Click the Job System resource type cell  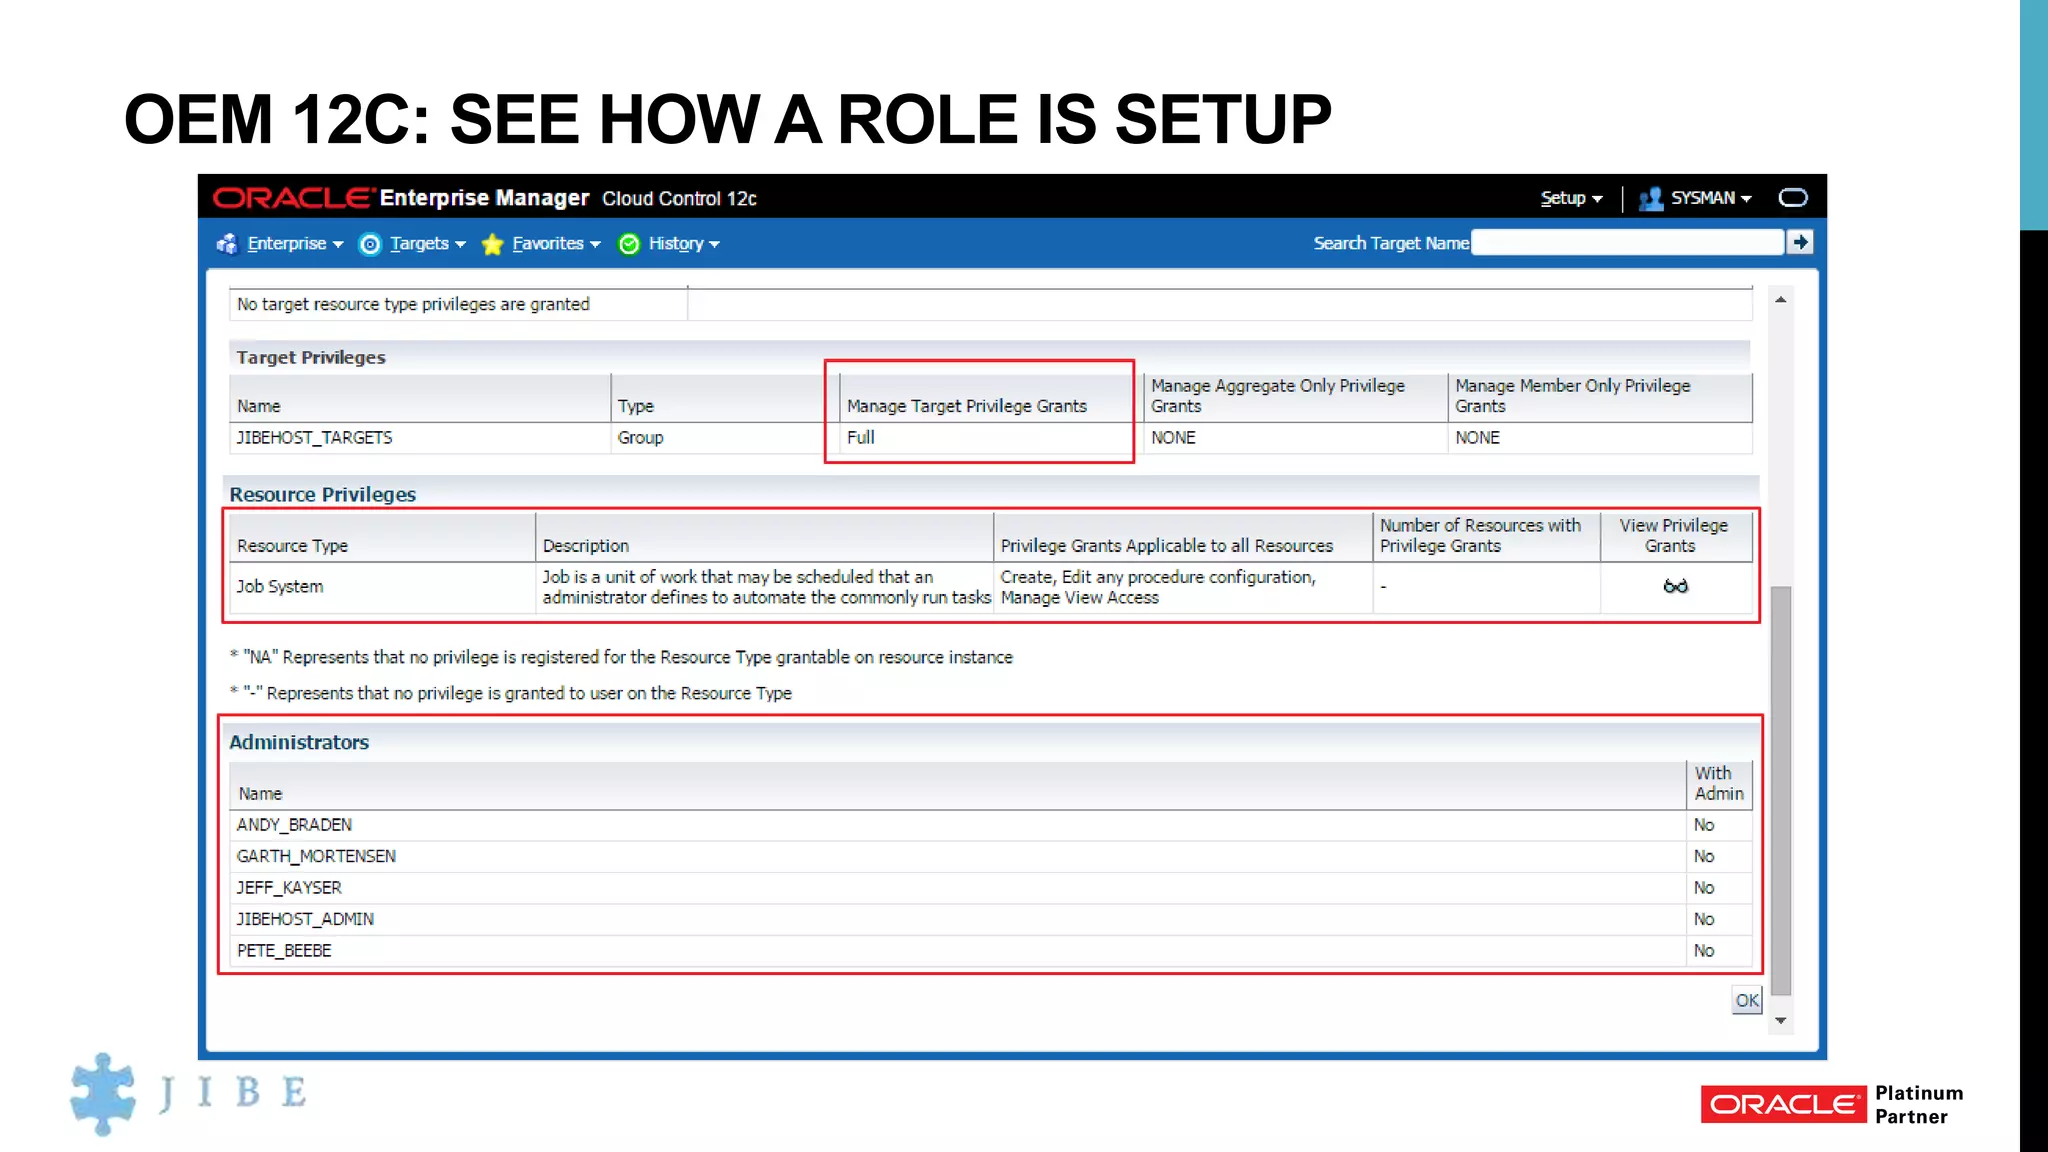[382, 587]
